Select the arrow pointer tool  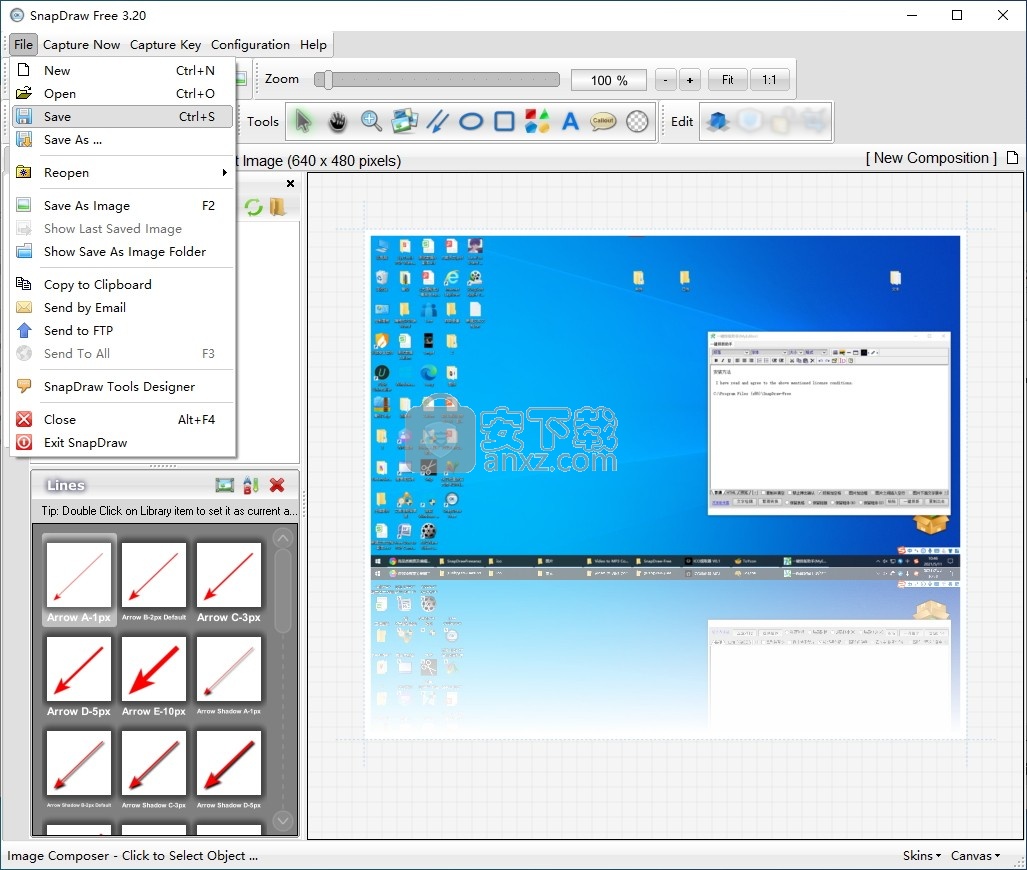303,121
